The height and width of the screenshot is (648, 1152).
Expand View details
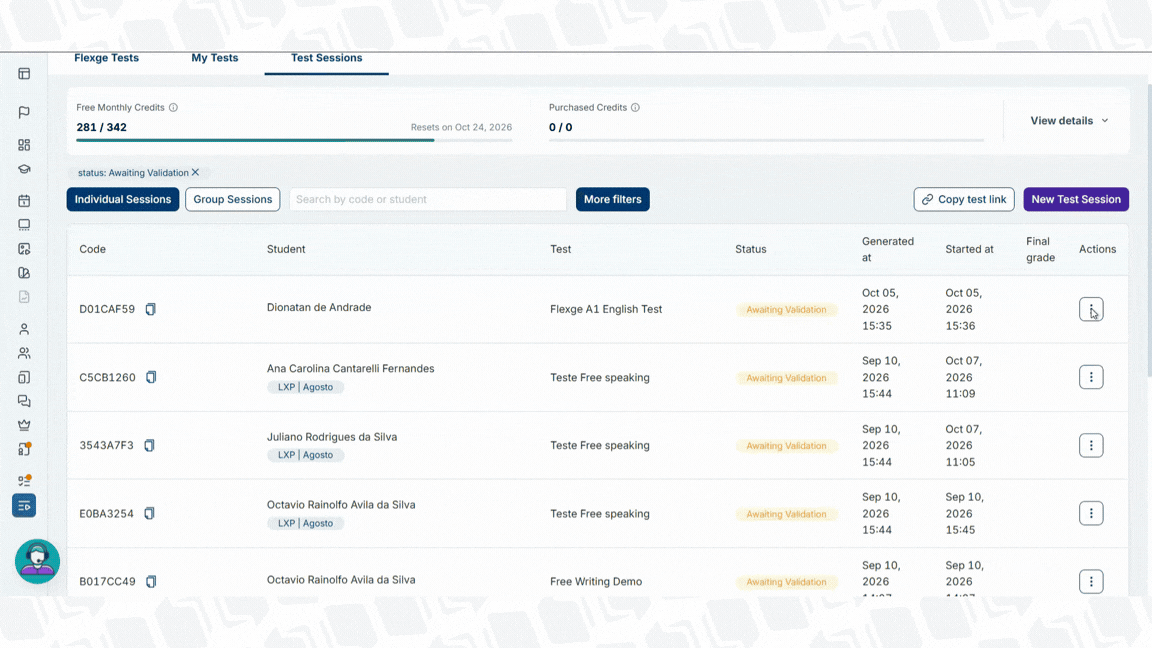point(1069,120)
